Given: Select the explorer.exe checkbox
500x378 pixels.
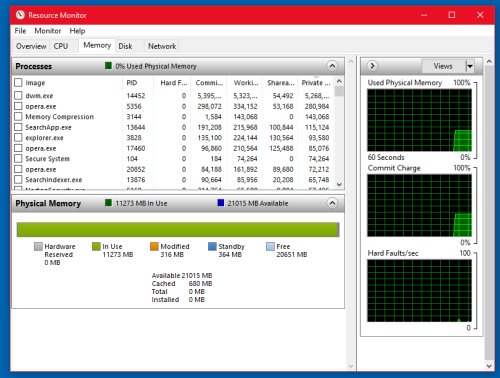Looking at the screenshot, I should tap(18, 138).
